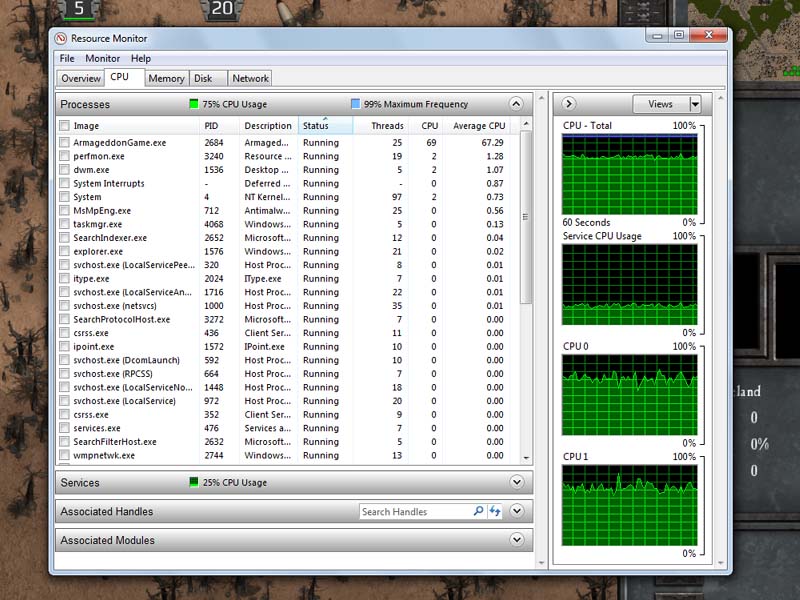Switch to the Overview tab
800x600 pixels.
81,79
